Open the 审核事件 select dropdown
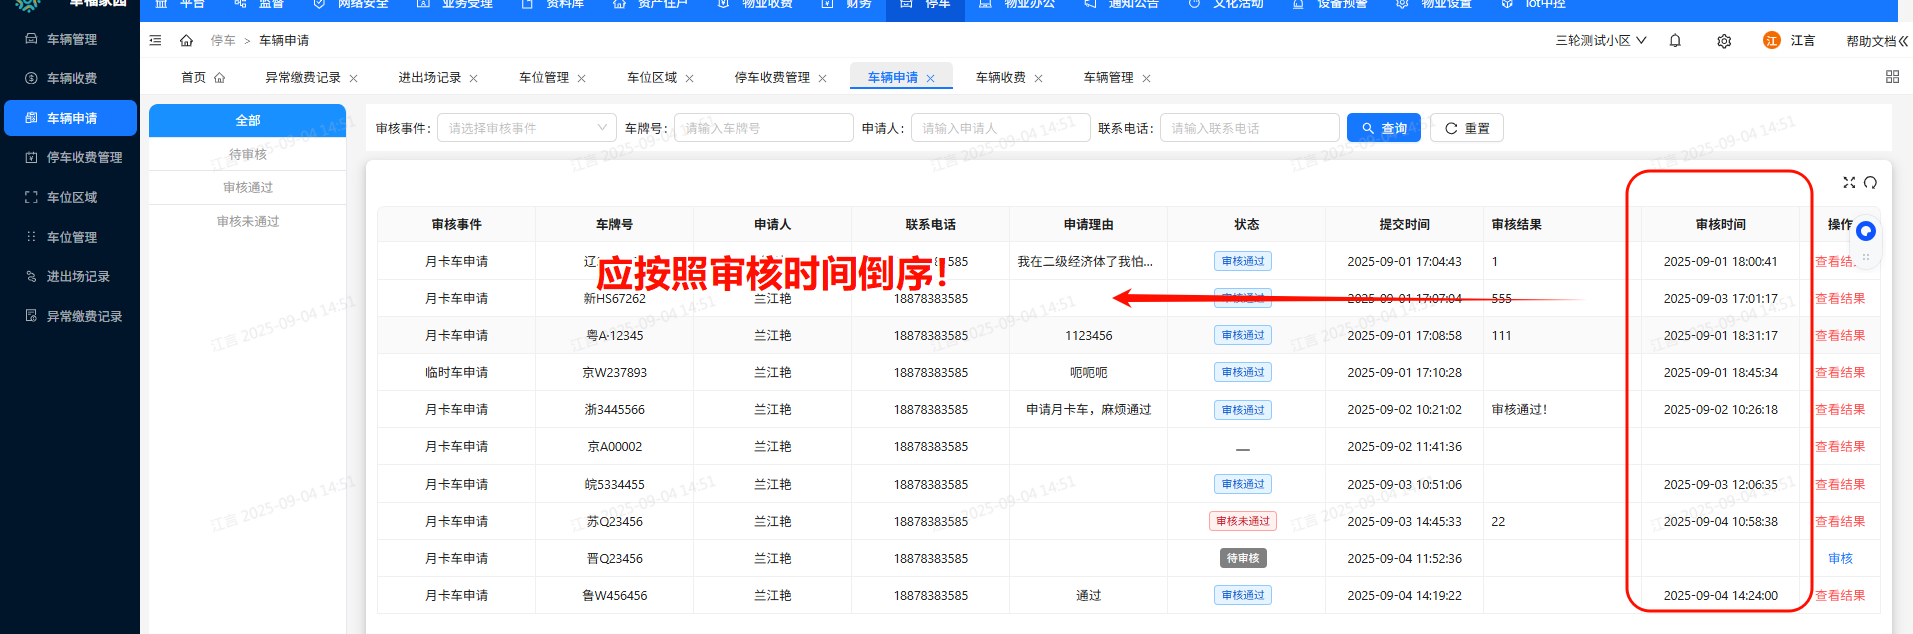The image size is (1913, 634). pos(527,128)
